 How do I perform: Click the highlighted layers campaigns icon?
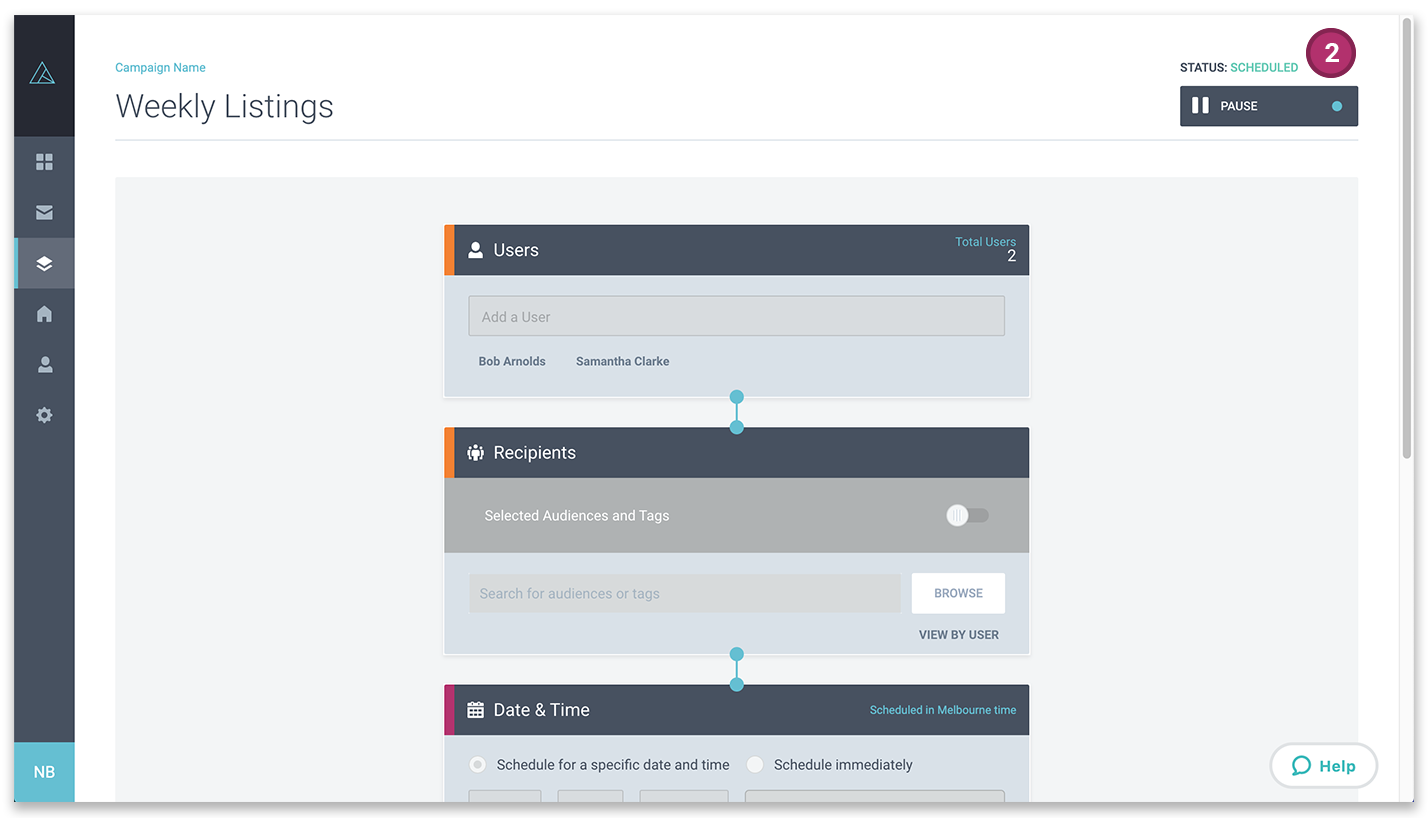44,263
